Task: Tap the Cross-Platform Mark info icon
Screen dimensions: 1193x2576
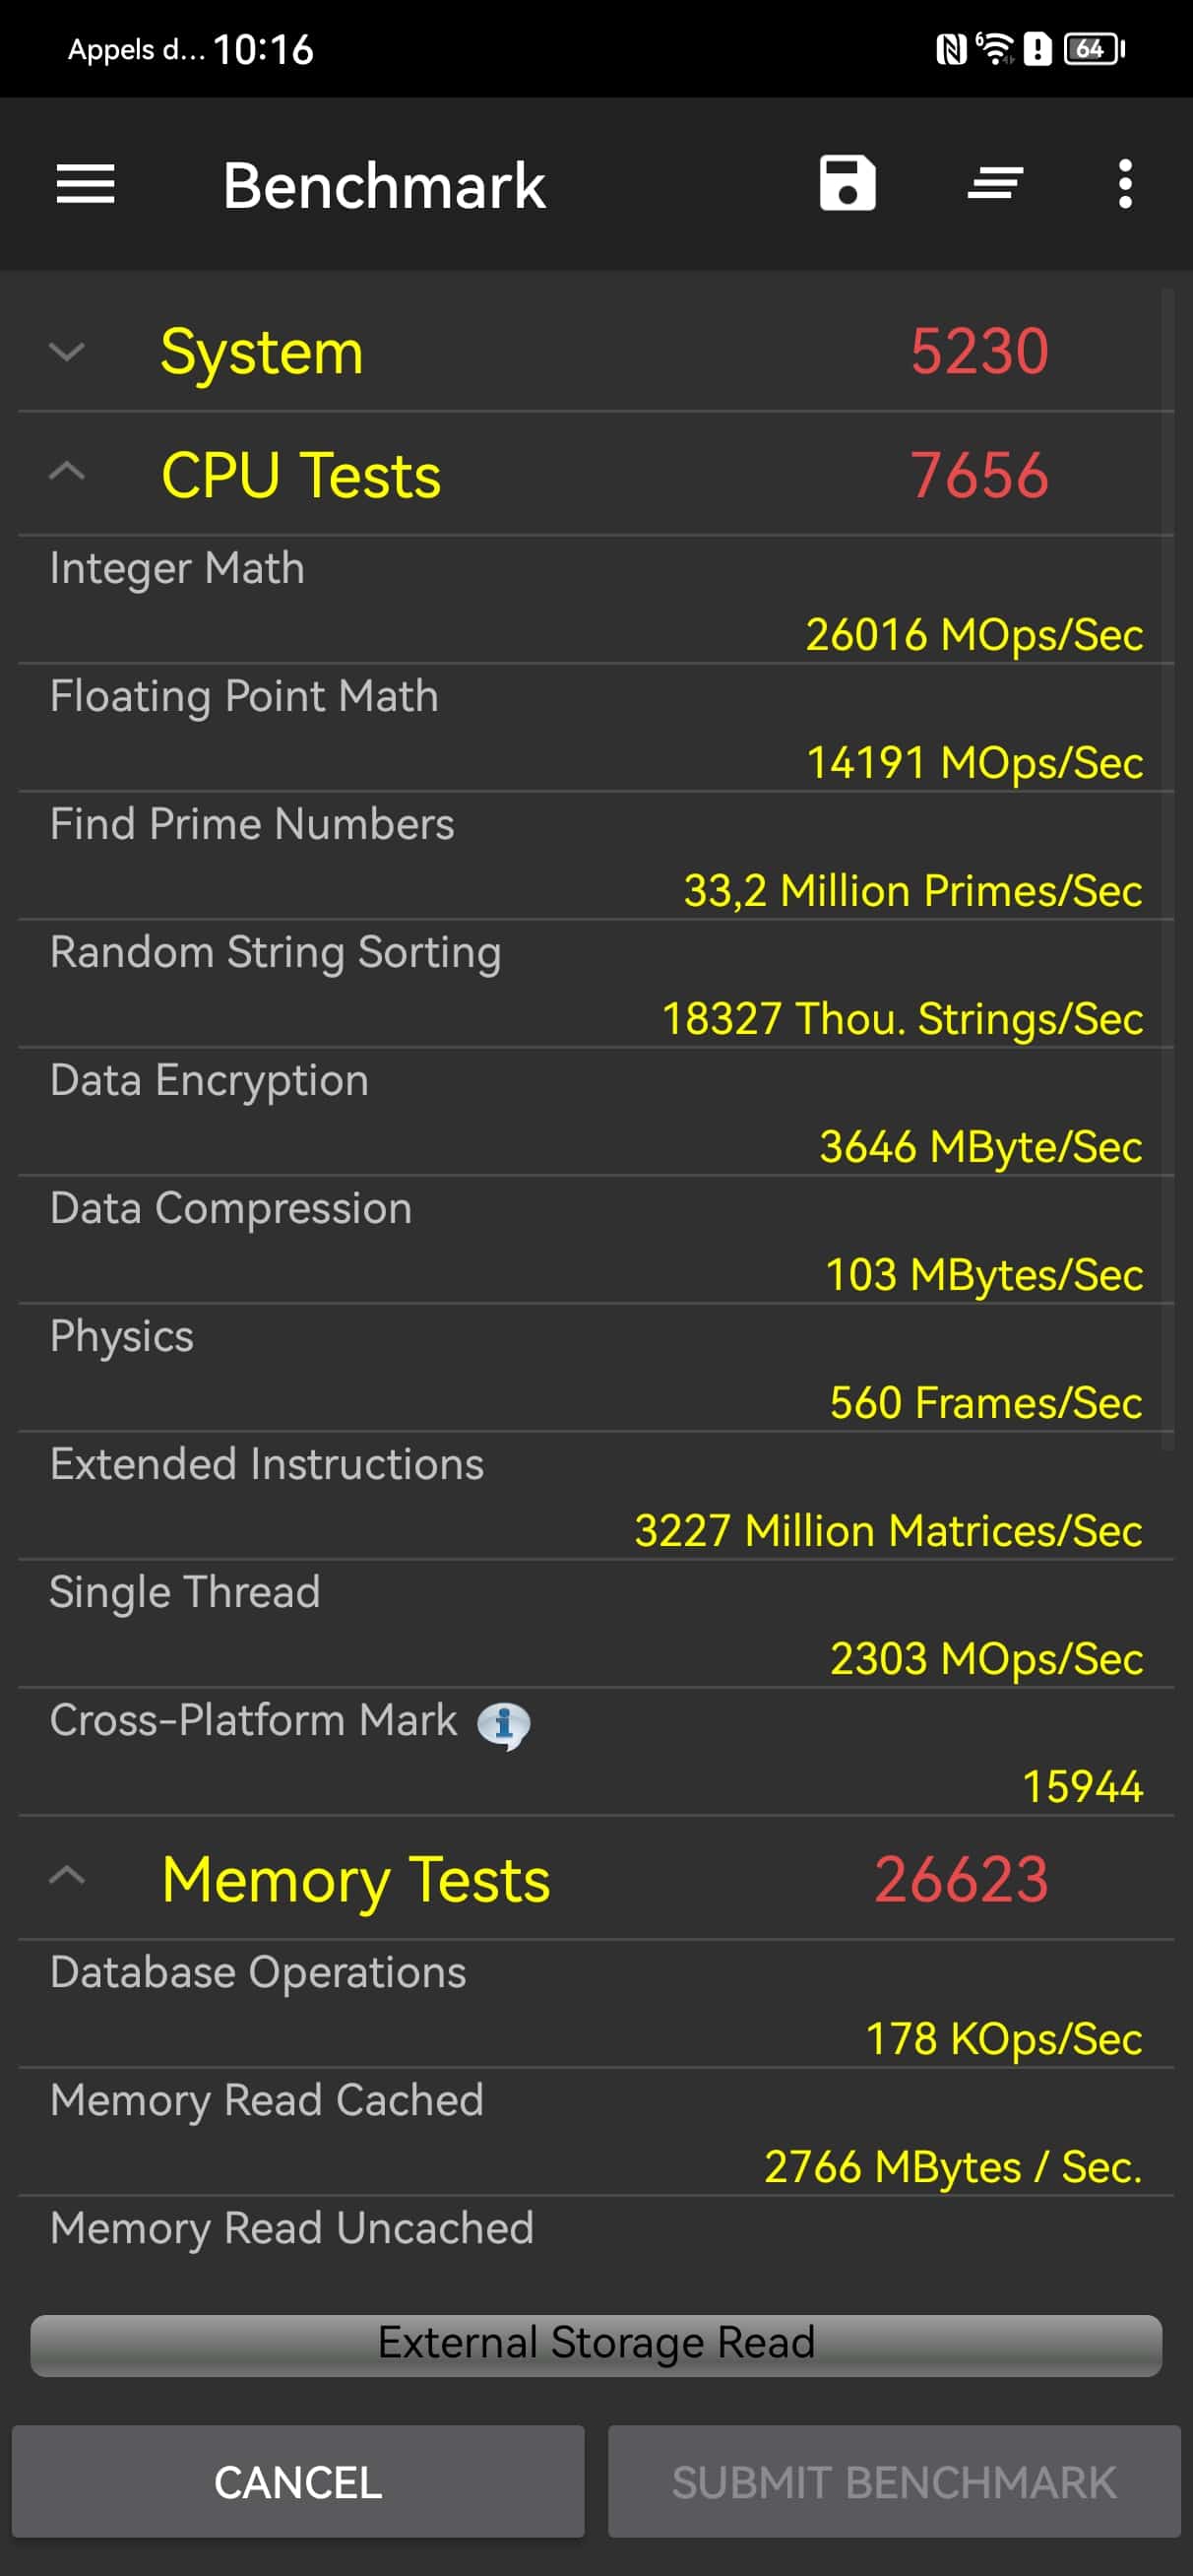Action: 503,1724
